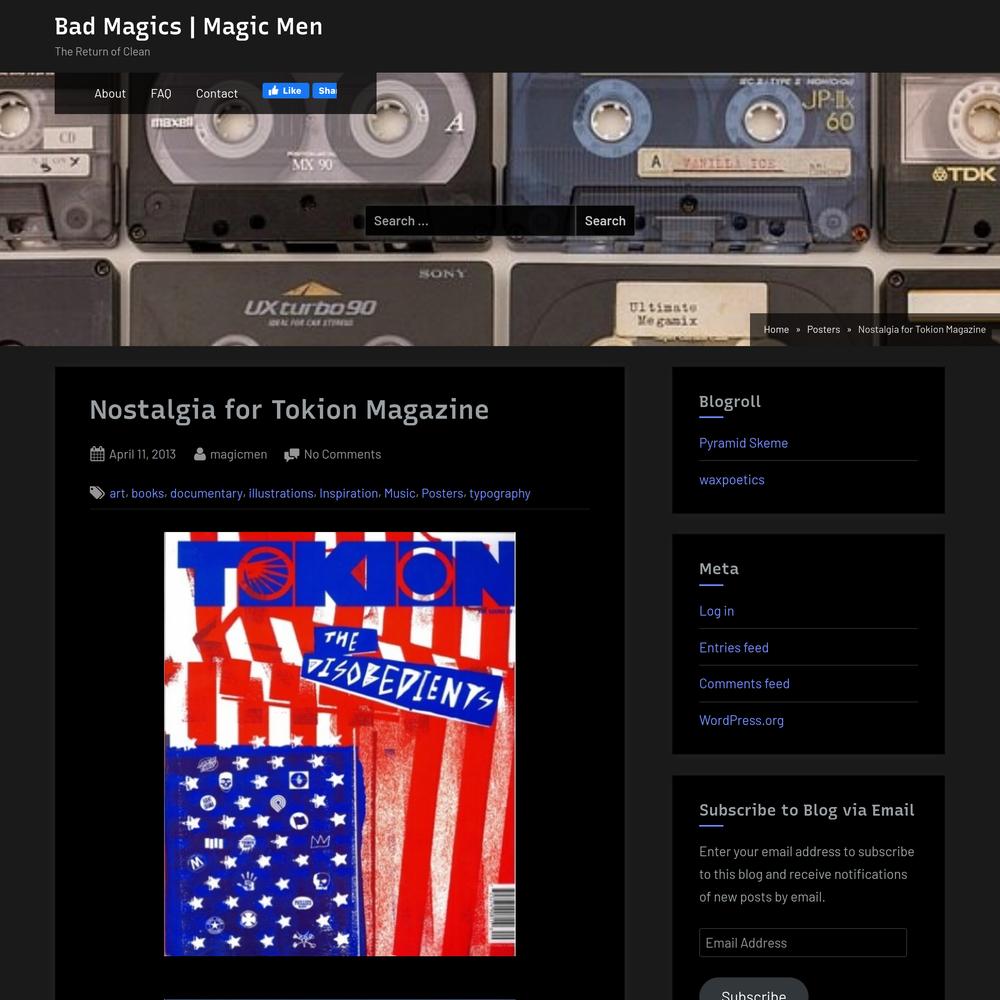Open the Tokion magazine cover image
Viewport: 1000px width, 1000px height.
tap(340, 744)
